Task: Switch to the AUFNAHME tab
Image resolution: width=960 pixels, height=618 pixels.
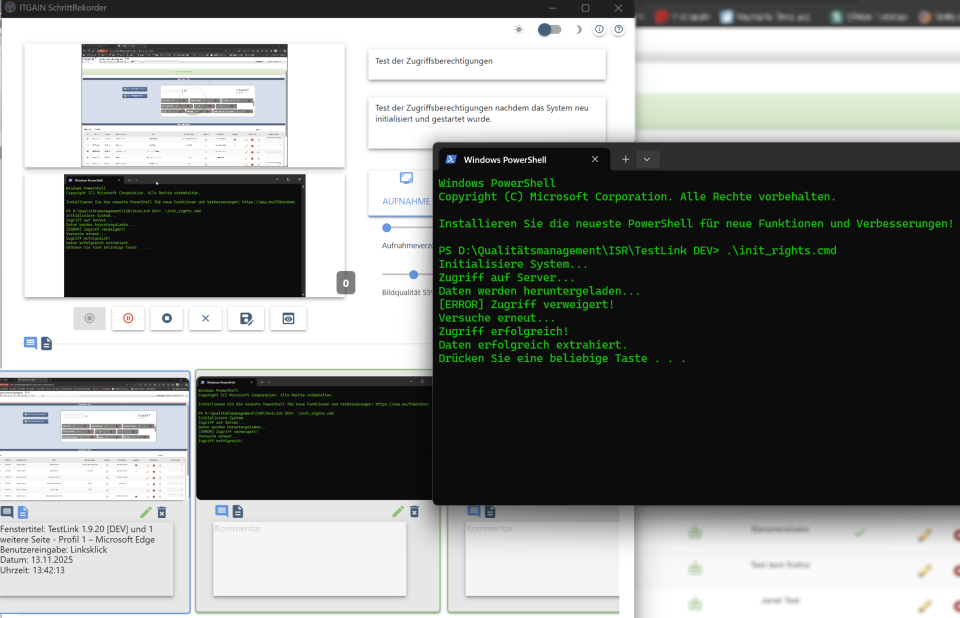Action: pyautogui.click(x=406, y=189)
